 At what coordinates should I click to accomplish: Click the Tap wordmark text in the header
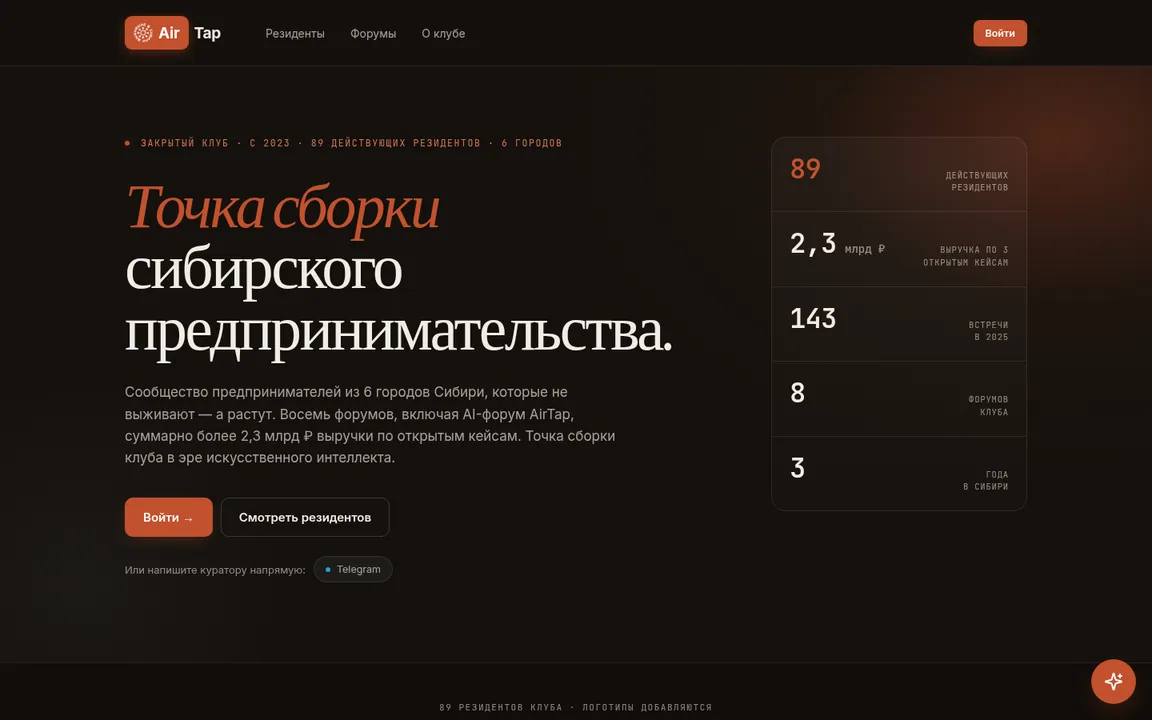point(207,33)
